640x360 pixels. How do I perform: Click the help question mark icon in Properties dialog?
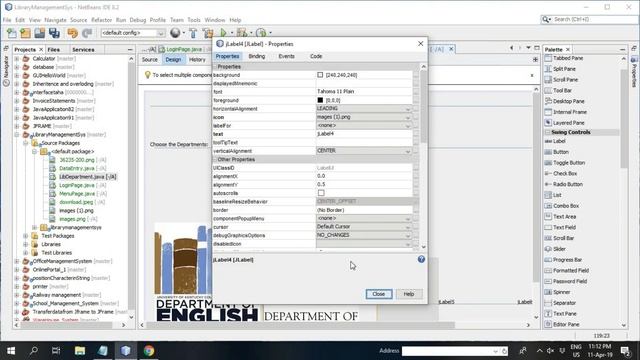(421, 259)
